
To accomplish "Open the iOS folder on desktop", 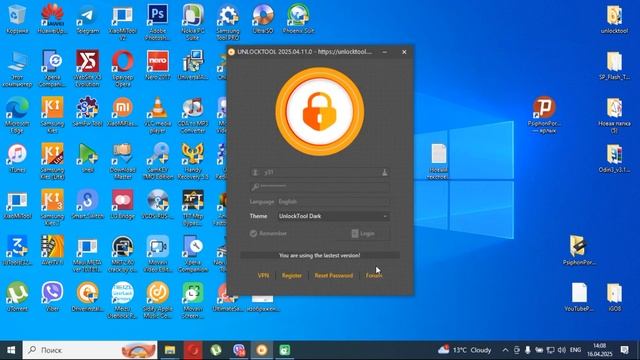I will (x=614, y=297).
